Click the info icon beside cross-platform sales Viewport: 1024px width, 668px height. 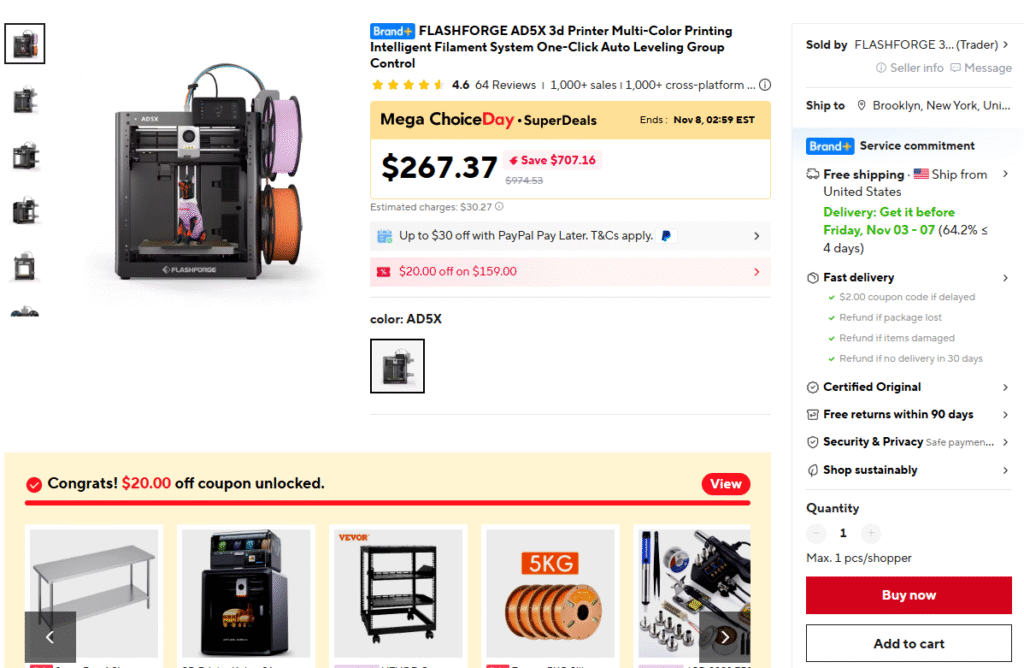point(765,85)
